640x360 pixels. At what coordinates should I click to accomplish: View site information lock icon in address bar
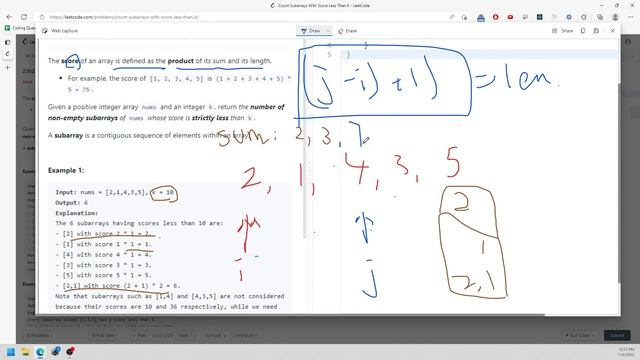42,17
